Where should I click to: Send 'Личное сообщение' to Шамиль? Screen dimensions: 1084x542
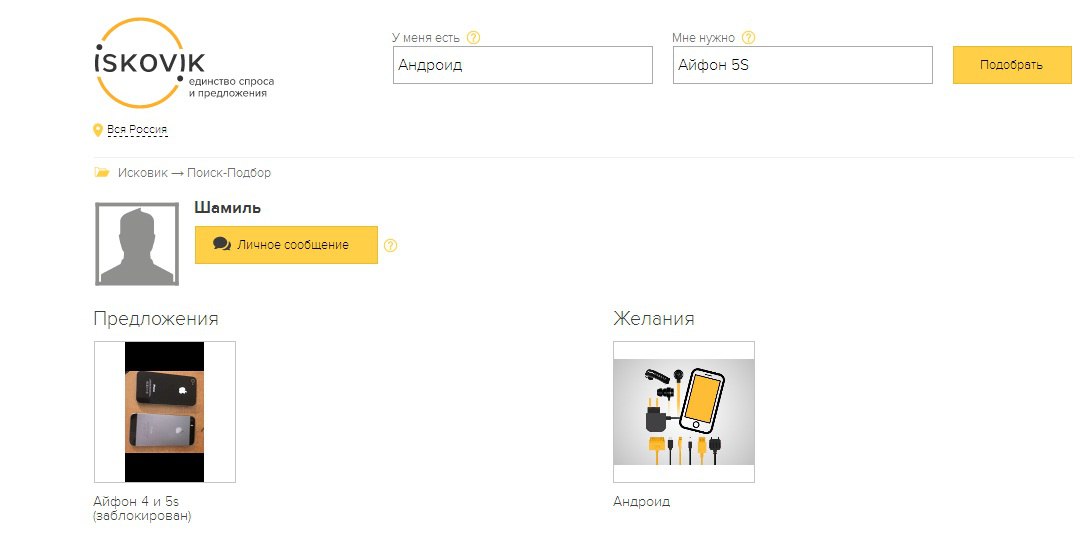coord(286,245)
